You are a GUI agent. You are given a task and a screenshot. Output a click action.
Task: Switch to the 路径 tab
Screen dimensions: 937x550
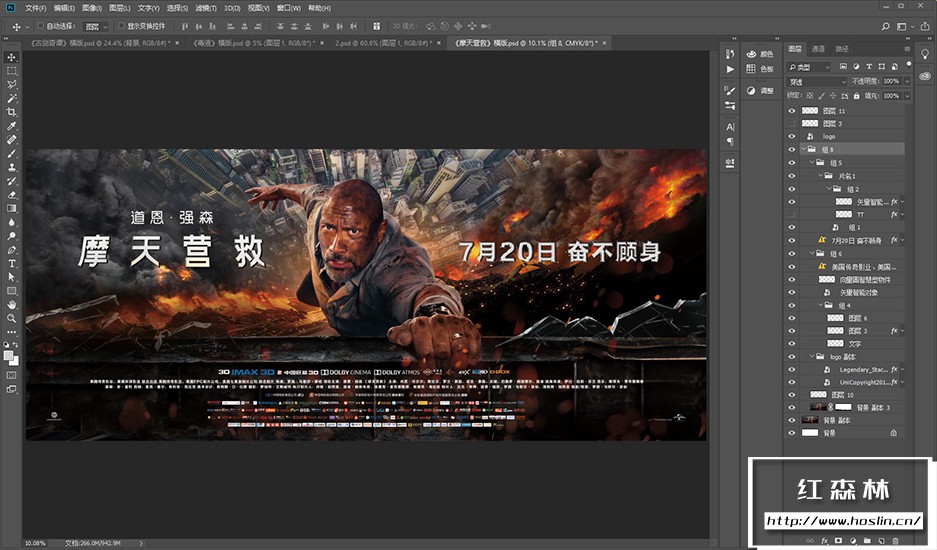coord(841,49)
